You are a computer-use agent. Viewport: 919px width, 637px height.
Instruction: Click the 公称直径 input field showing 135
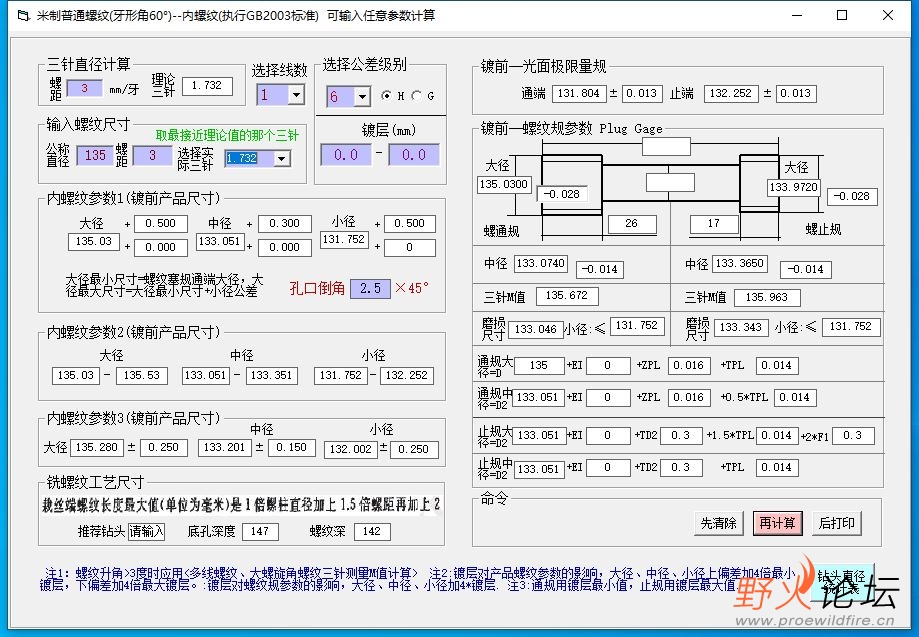(94, 155)
